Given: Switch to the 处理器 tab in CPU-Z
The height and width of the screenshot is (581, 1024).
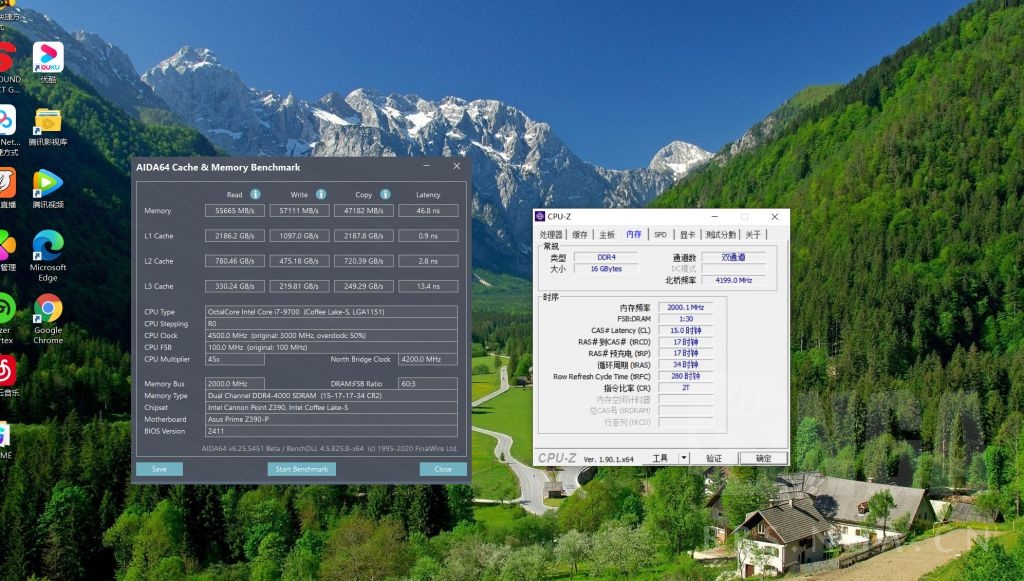Looking at the screenshot, I should [551, 235].
